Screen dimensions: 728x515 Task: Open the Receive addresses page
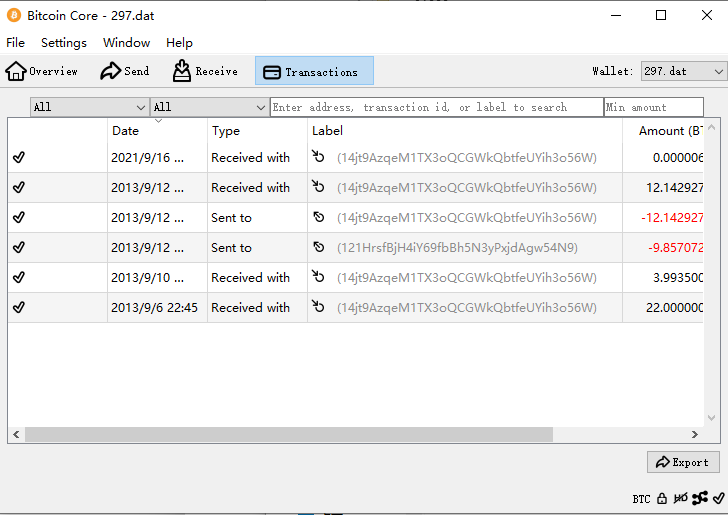pyautogui.click(x=205, y=71)
